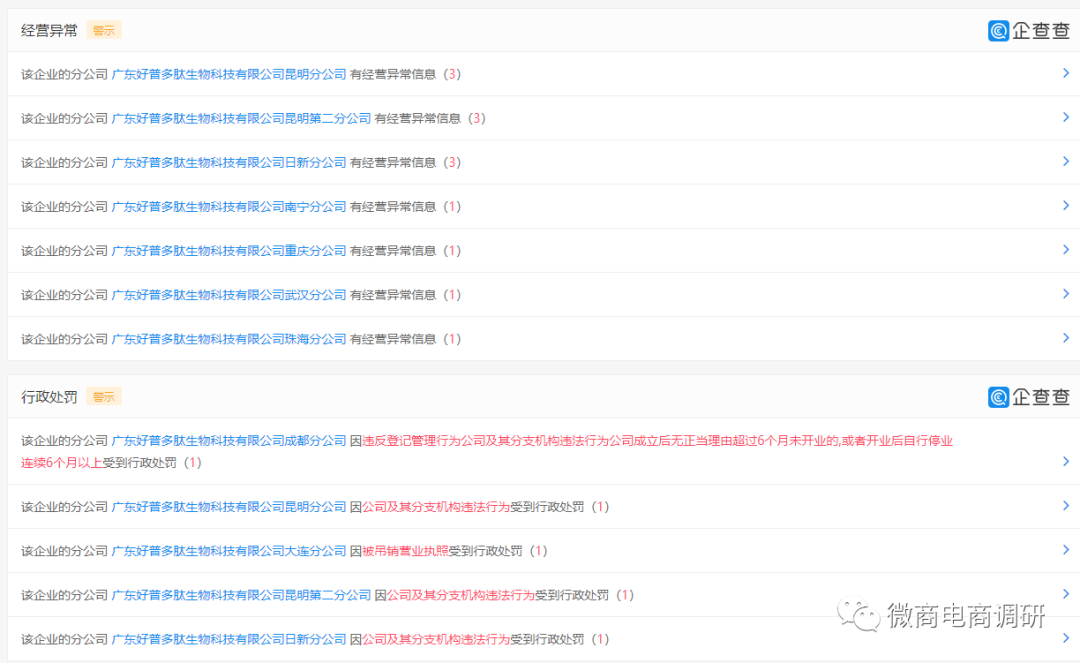The image size is (1080, 663).
Task: Open the 重庆分公司 row arrow
Action: 1066,249
